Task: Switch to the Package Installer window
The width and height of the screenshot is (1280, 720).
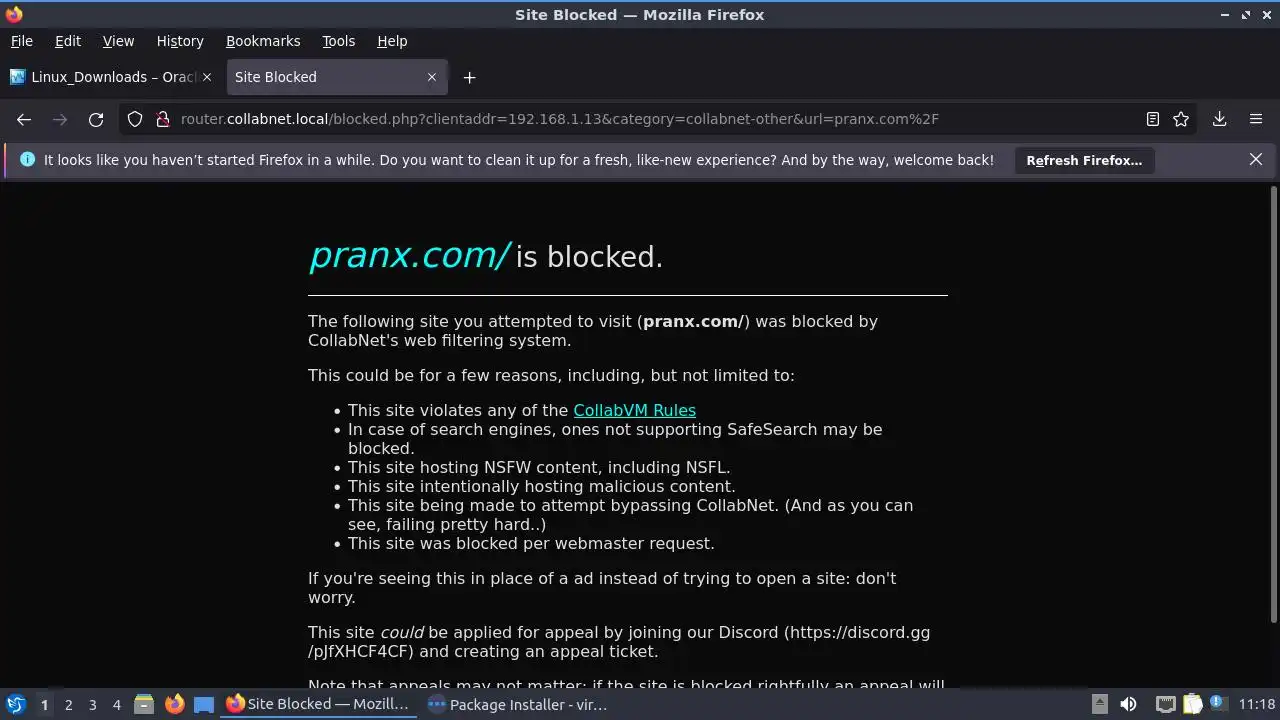Action: click(x=518, y=704)
